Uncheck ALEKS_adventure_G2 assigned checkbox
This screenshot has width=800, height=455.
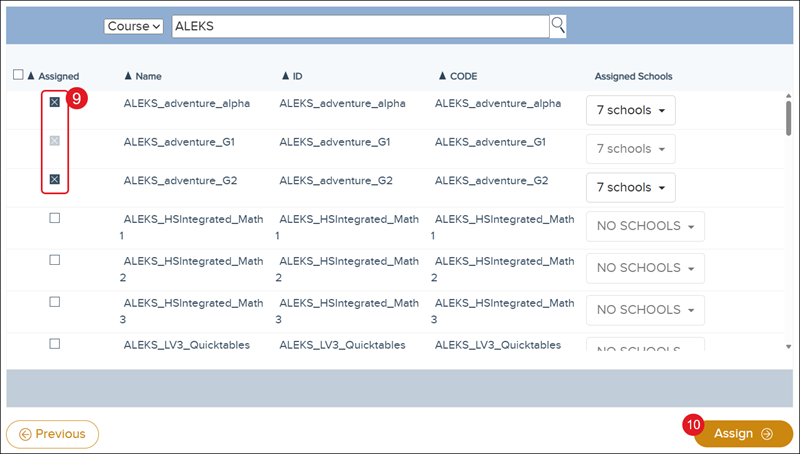click(x=55, y=180)
